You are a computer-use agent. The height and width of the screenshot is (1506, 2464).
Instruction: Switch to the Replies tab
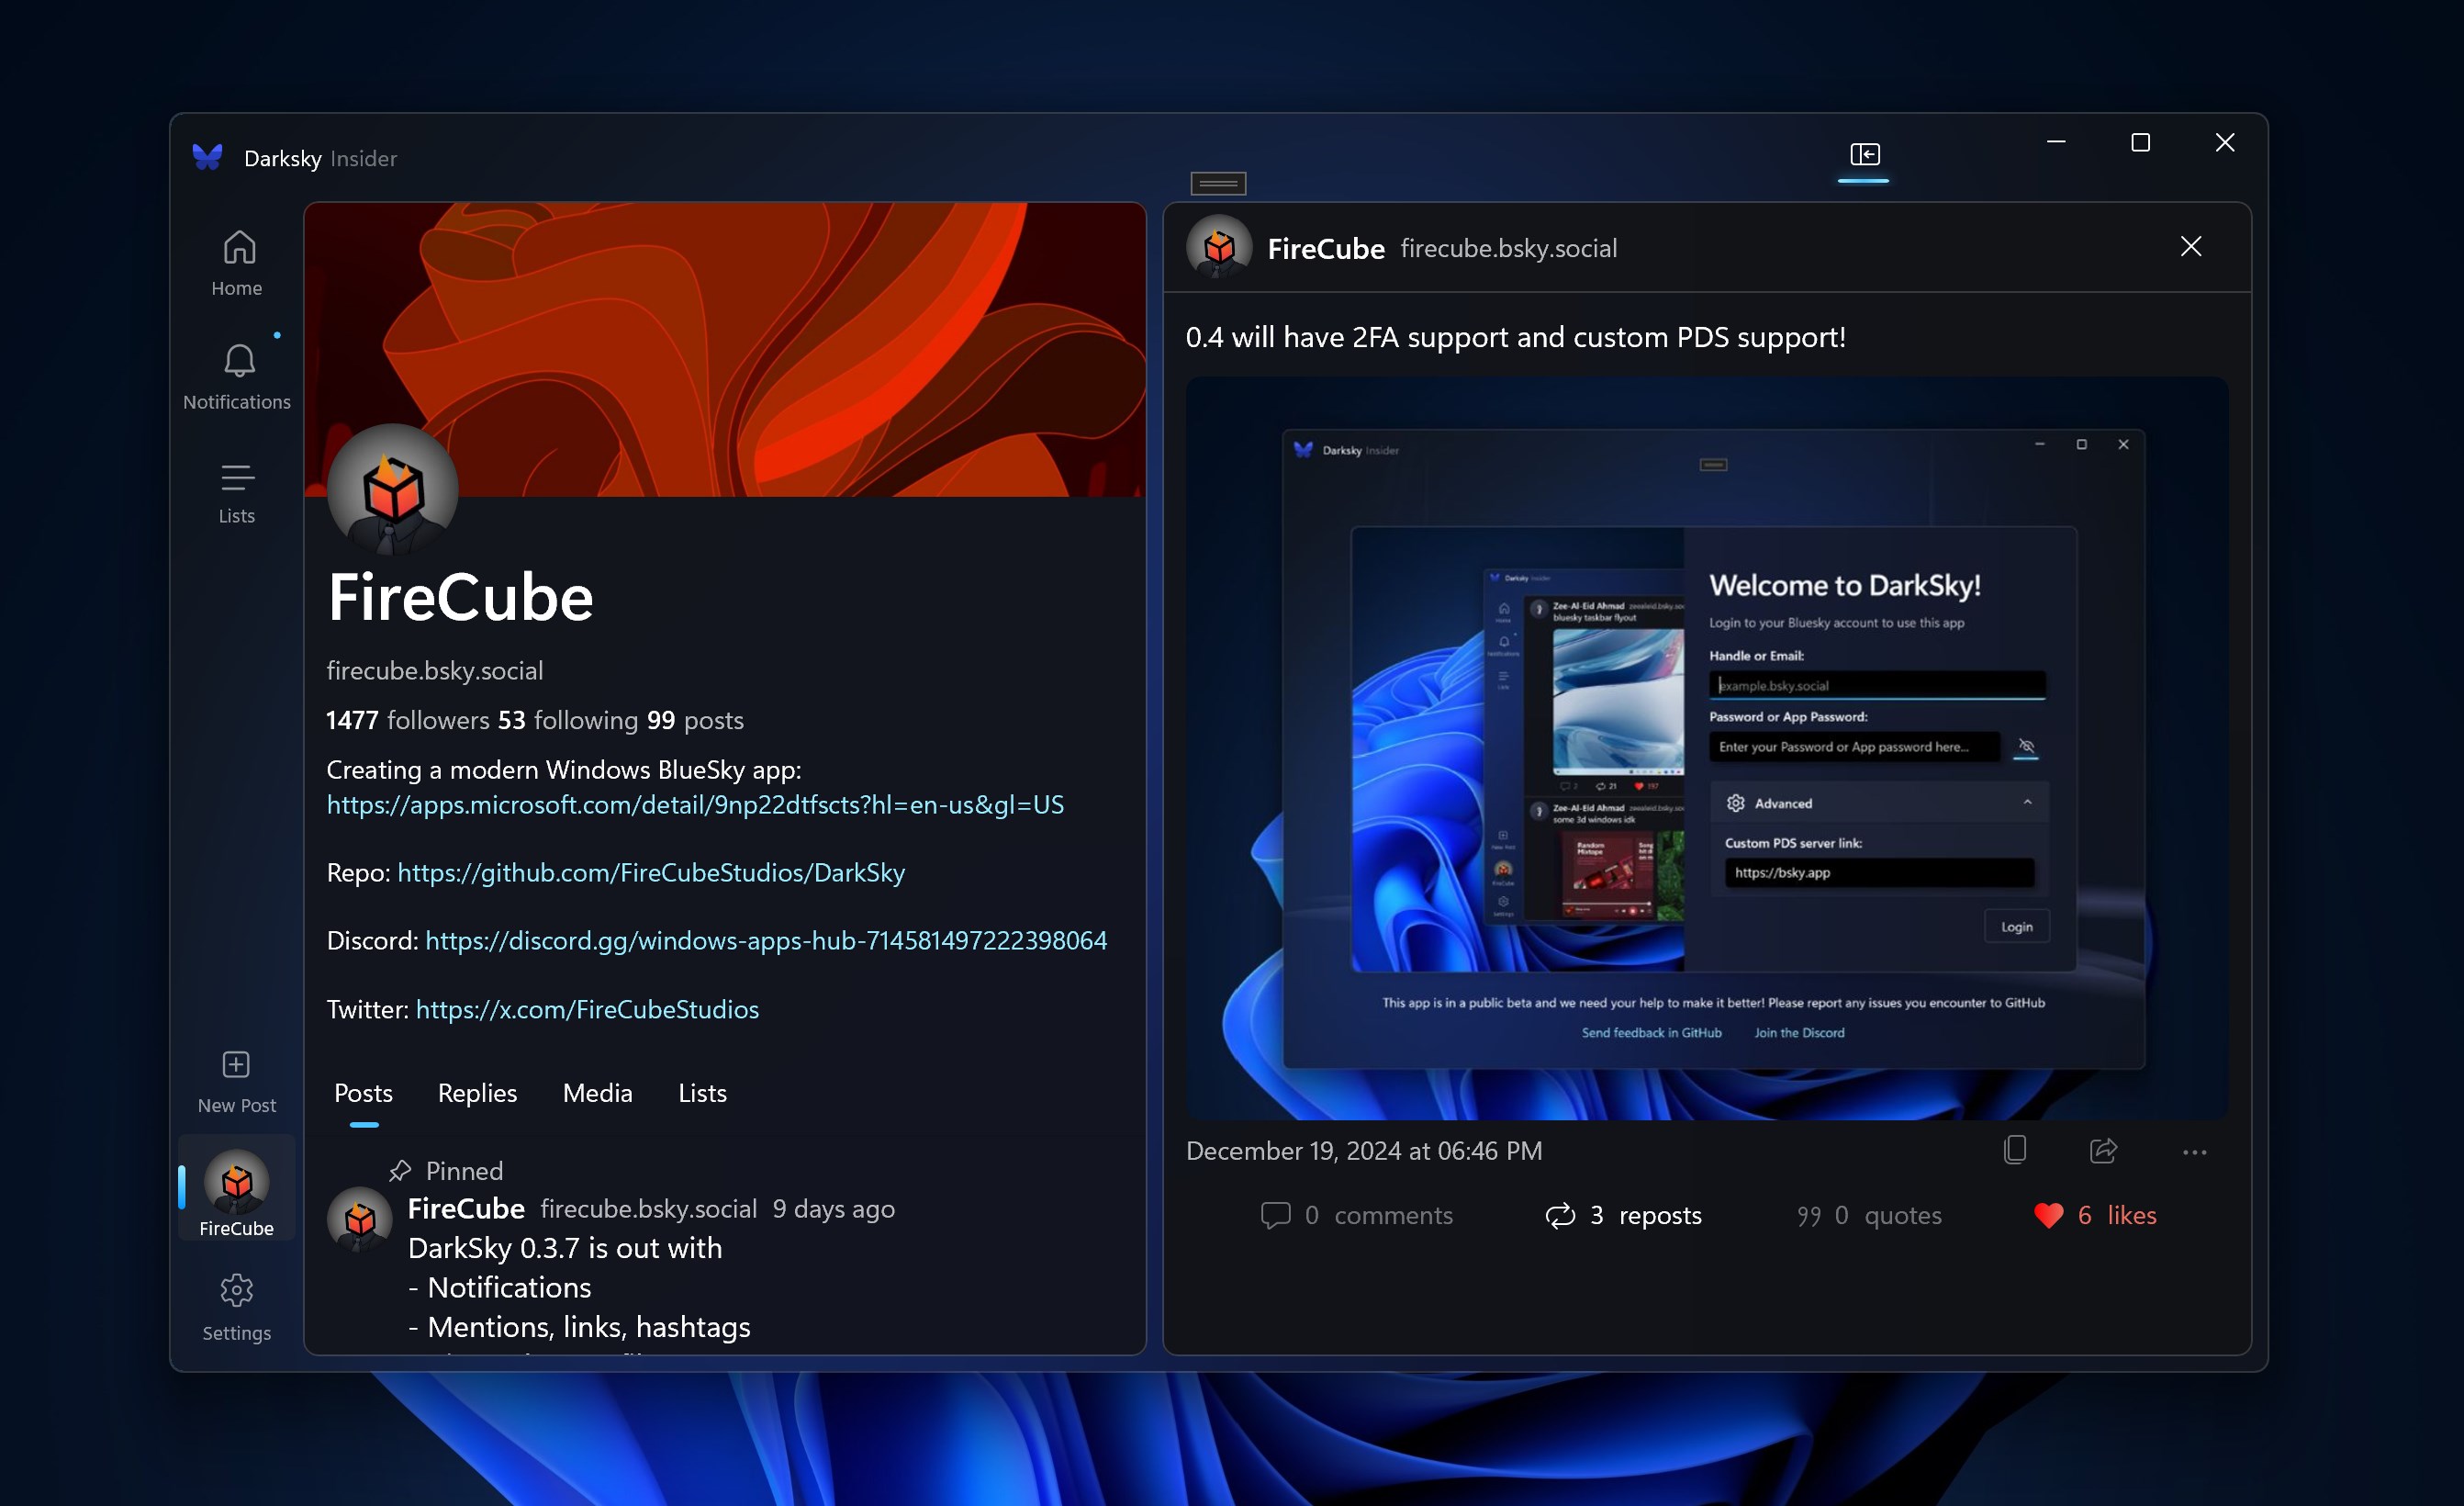coord(477,1093)
